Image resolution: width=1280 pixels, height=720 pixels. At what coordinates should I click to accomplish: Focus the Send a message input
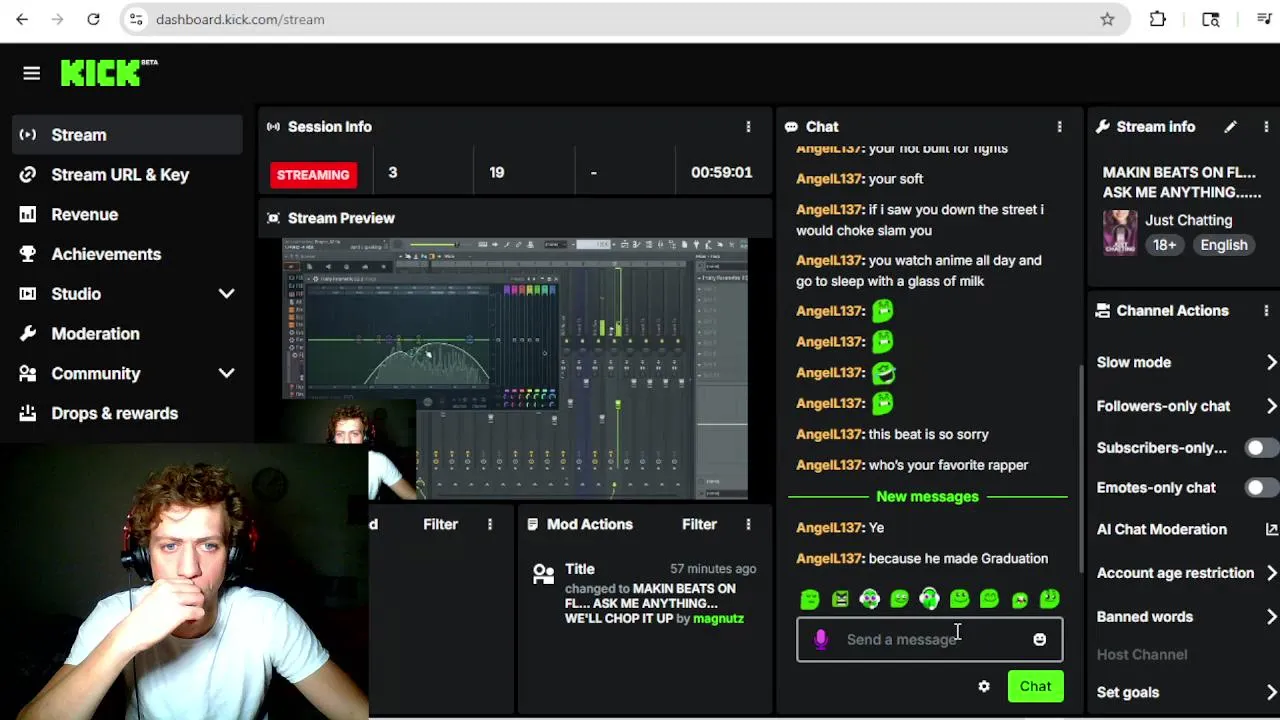pyautogui.click(x=929, y=640)
